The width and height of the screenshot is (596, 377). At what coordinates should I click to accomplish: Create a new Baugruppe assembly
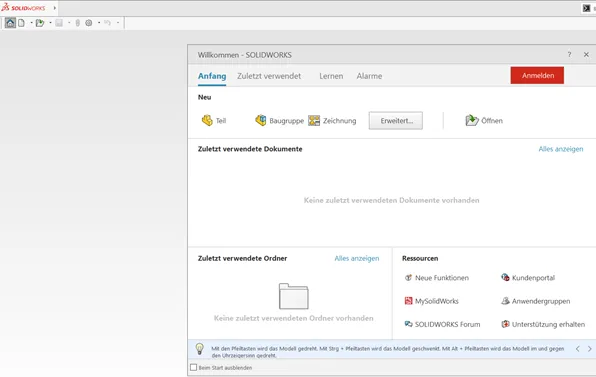(x=279, y=120)
